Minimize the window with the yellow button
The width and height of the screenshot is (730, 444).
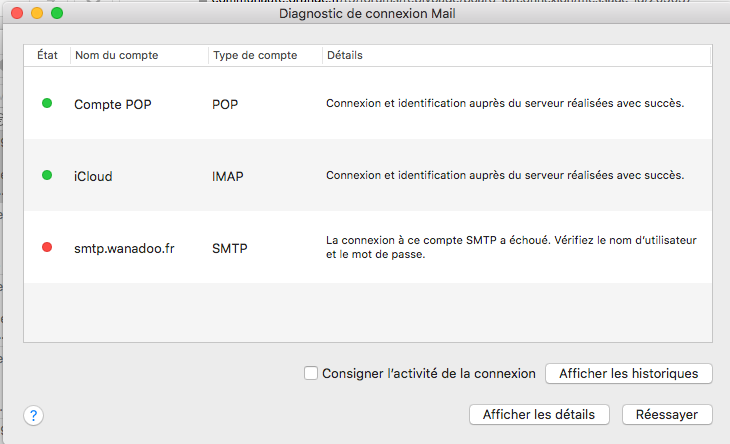click(37, 14)
